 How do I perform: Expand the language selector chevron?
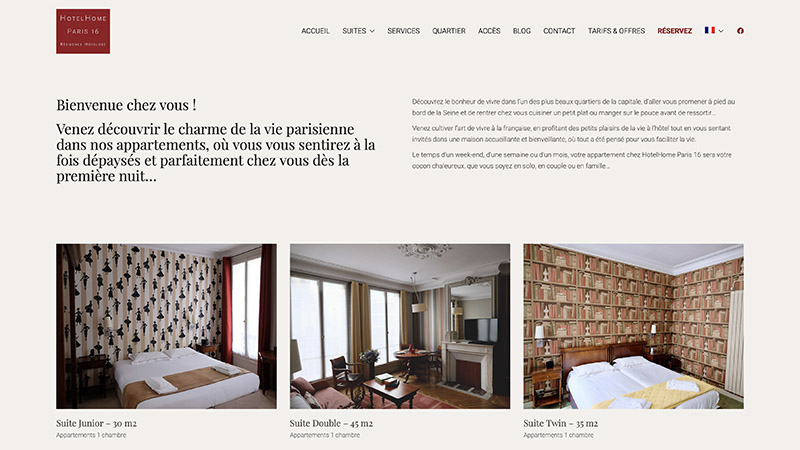721,31
